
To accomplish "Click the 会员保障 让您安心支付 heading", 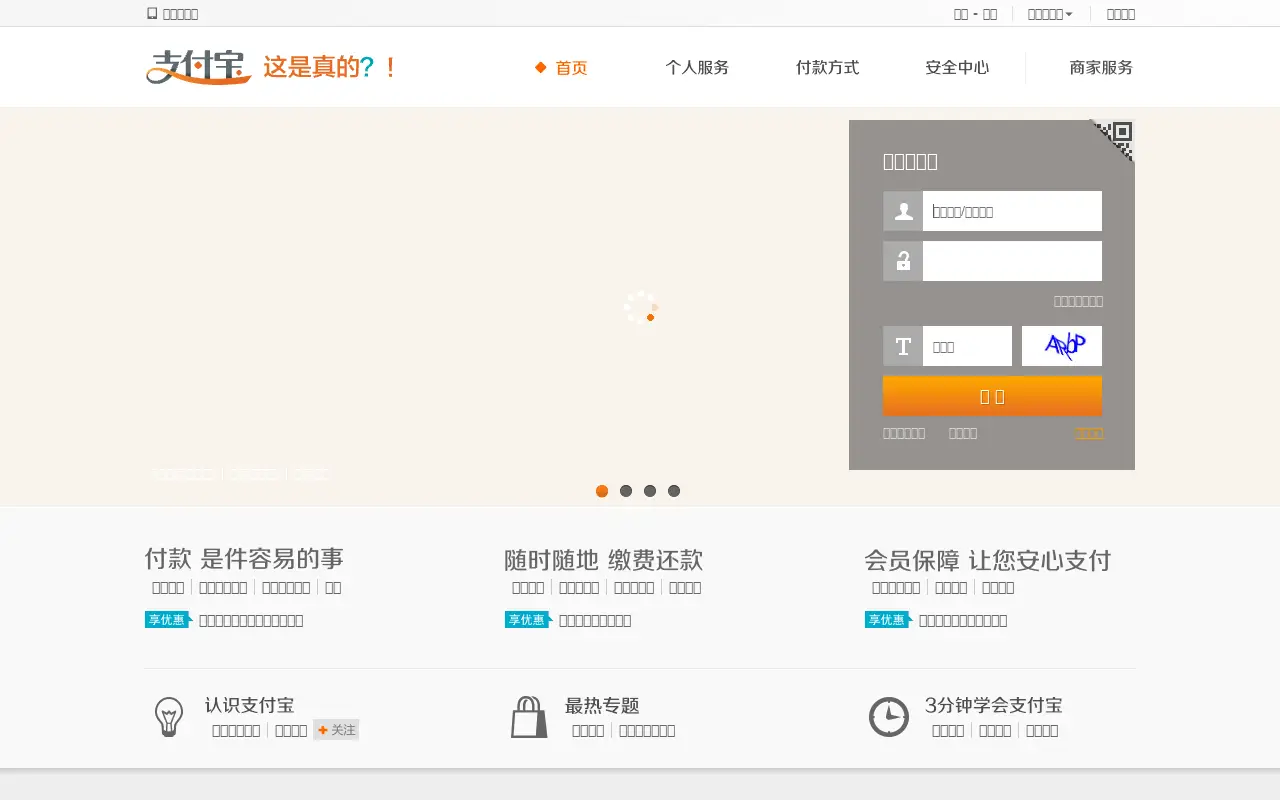I will [x=988, y=559].
